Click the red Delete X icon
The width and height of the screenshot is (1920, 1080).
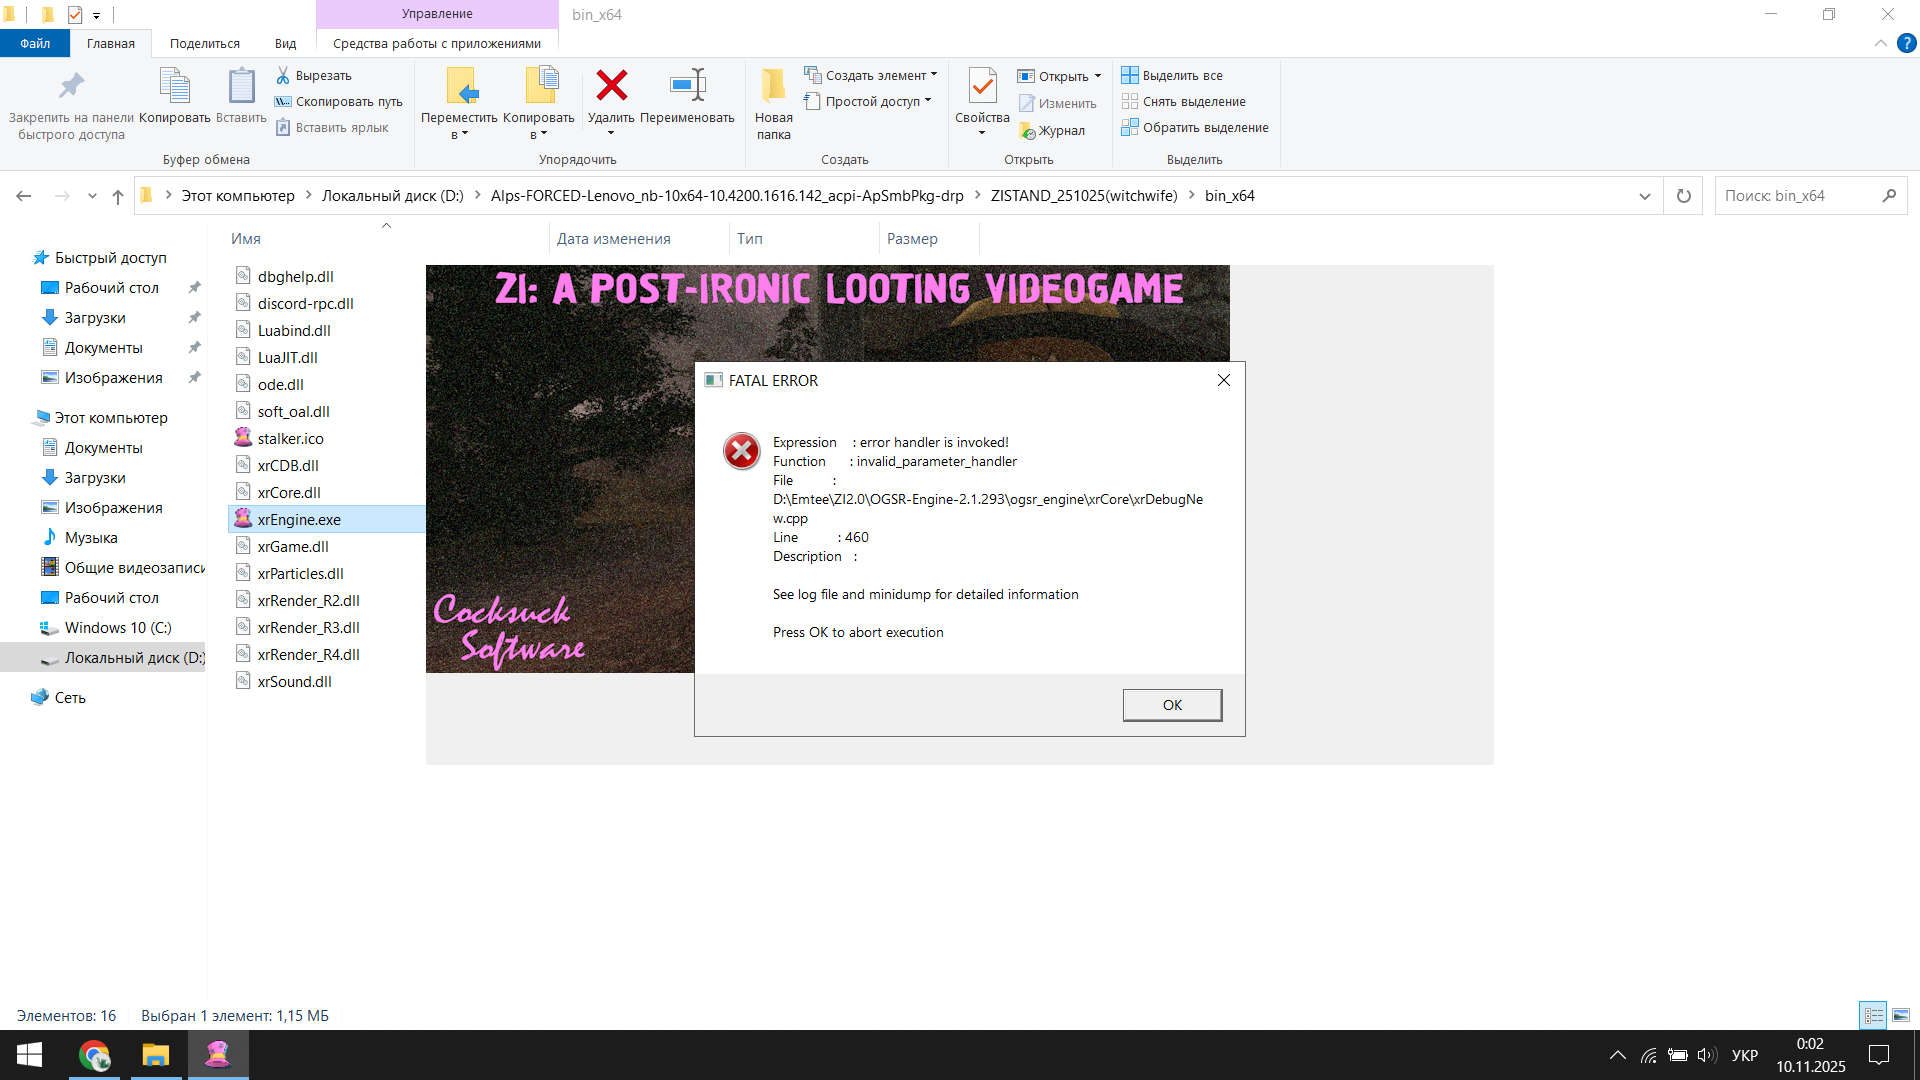pyautogui.click(x=611, y=86)
